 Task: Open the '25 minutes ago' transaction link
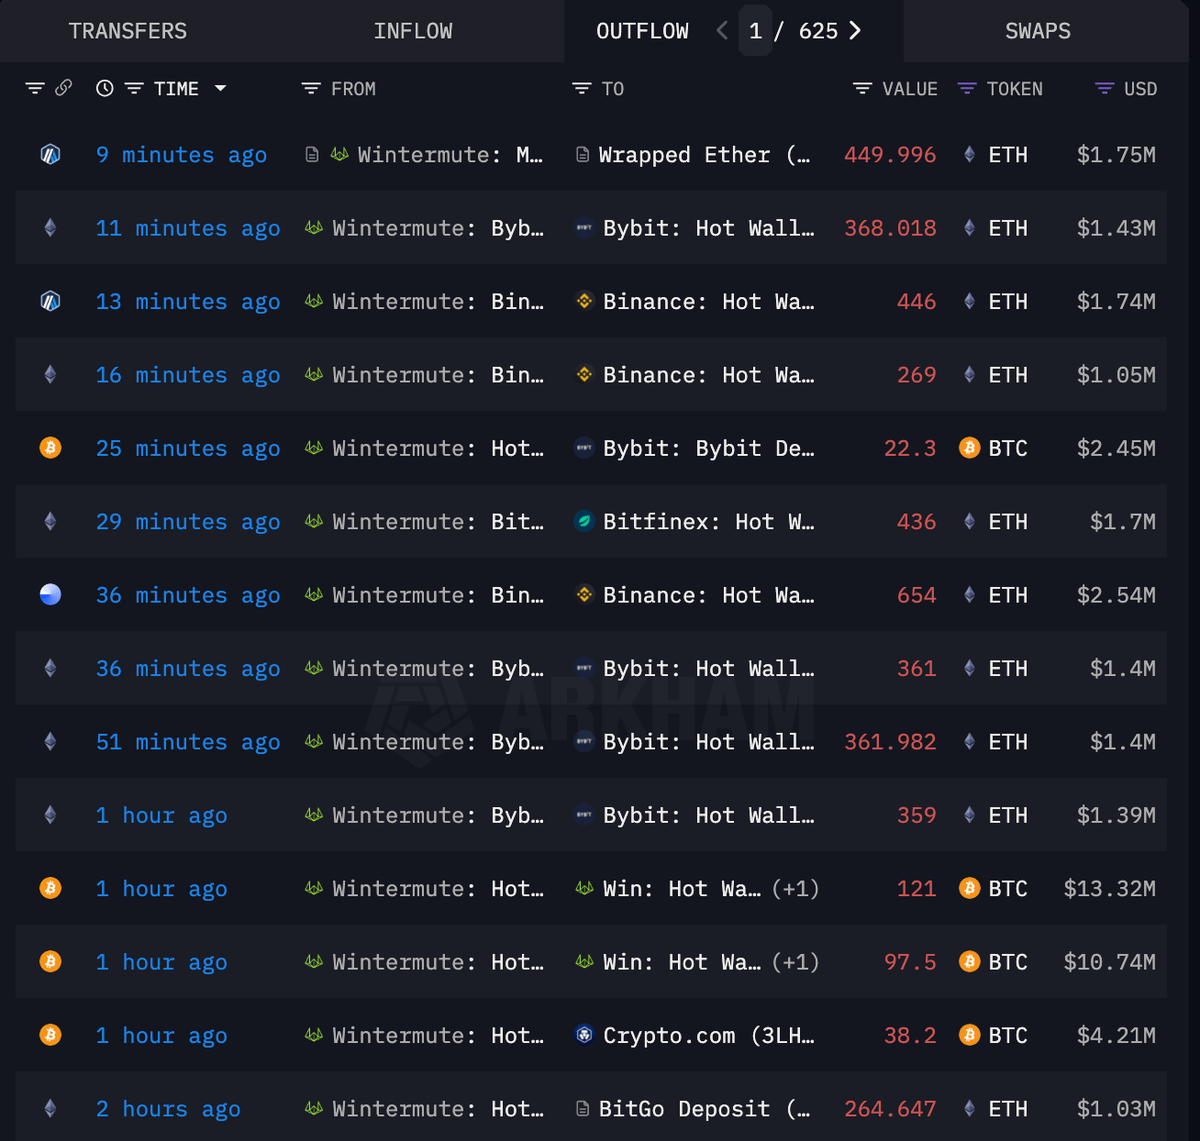coord(188,448)
